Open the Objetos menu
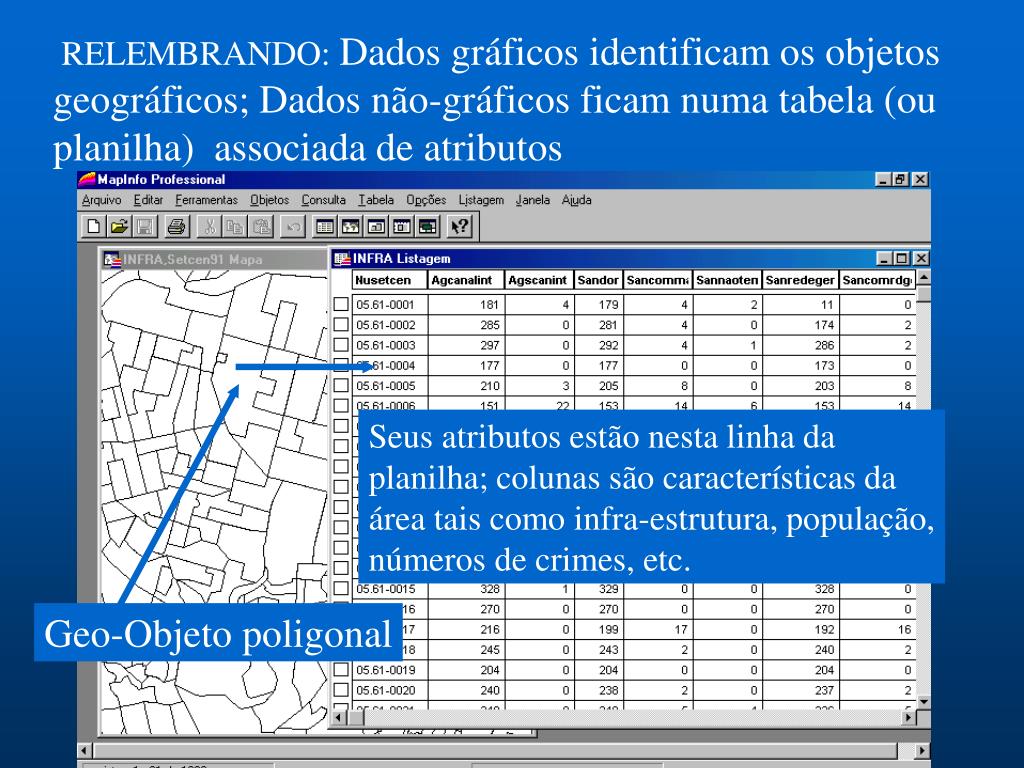Screen dimensions: 1024x768 coord(270,200)
